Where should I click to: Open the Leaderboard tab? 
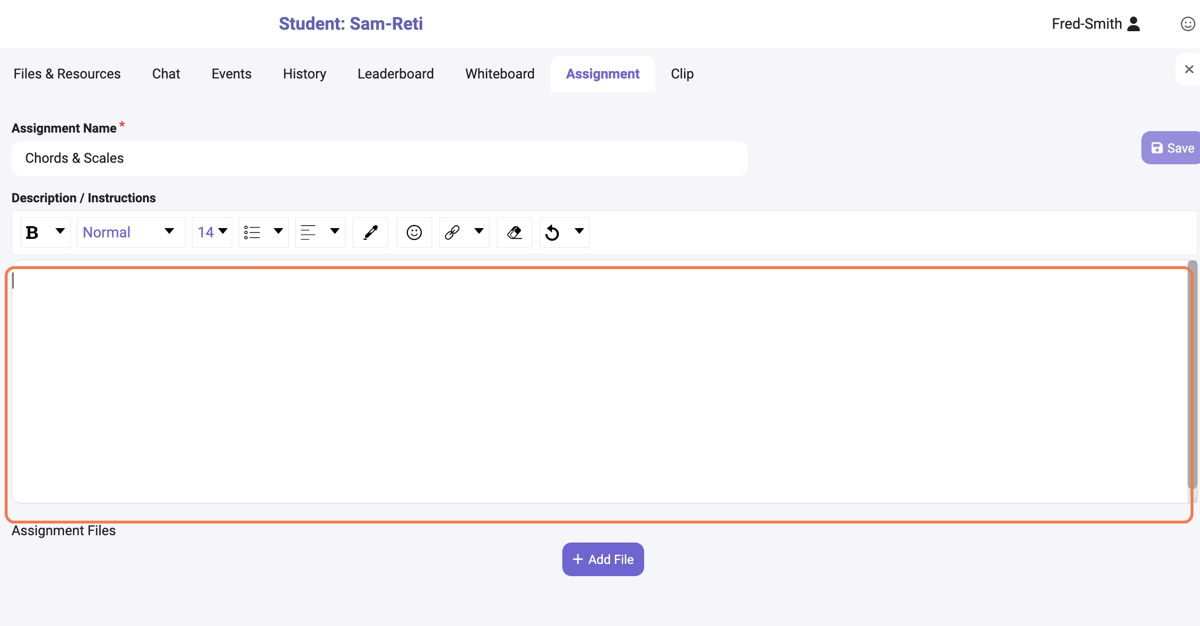pos(396,74)
